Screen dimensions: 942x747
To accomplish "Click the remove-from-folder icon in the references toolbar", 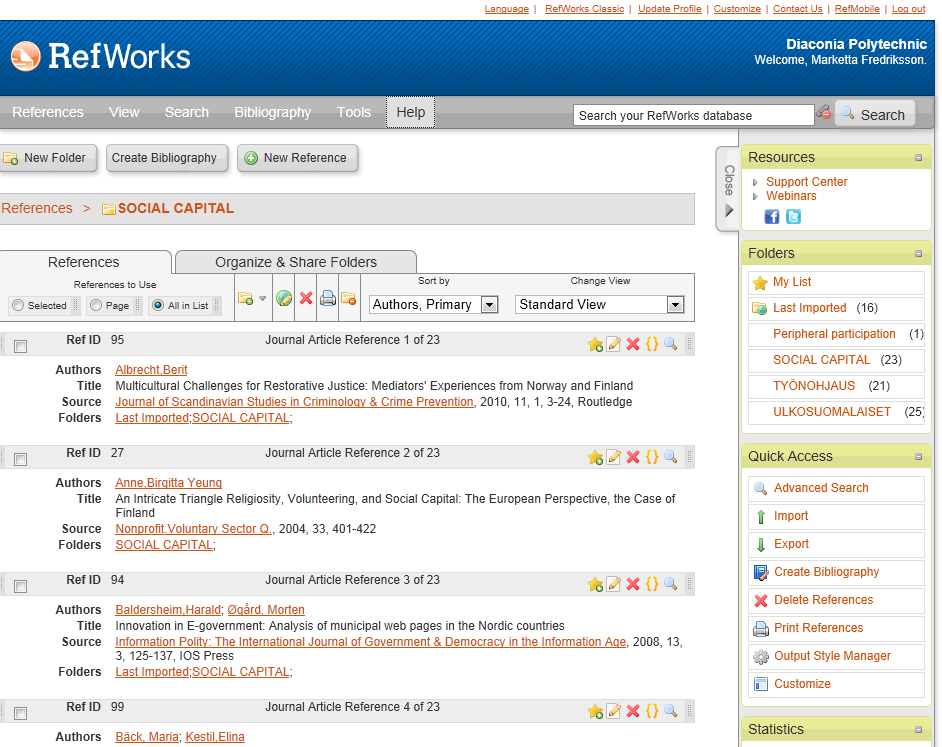I will 348,298.
